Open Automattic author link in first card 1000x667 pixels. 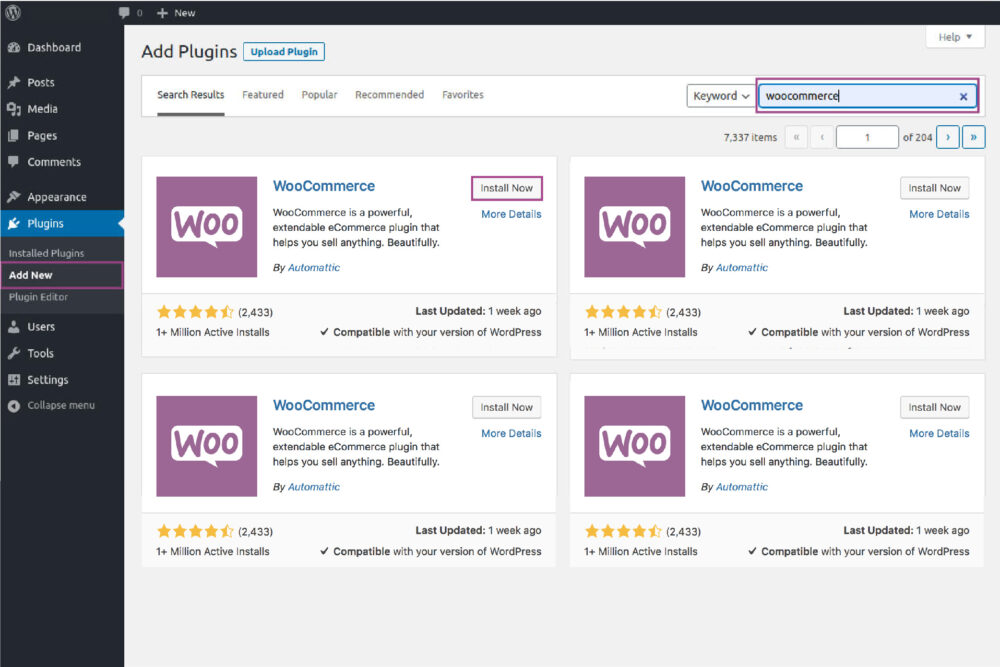[314, 268]
